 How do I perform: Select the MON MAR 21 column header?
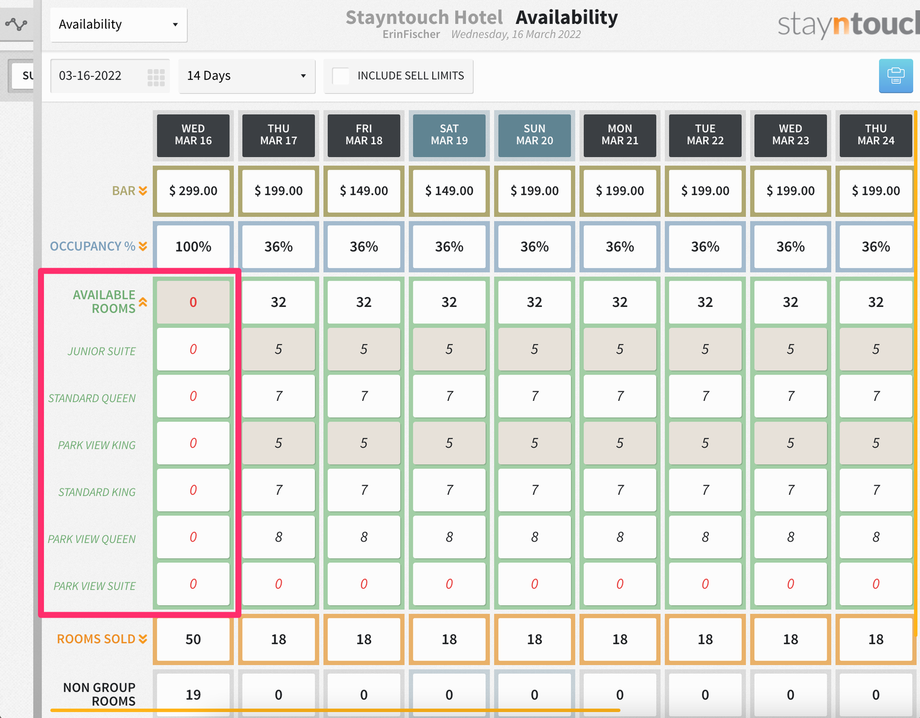(x=620, y=135)
